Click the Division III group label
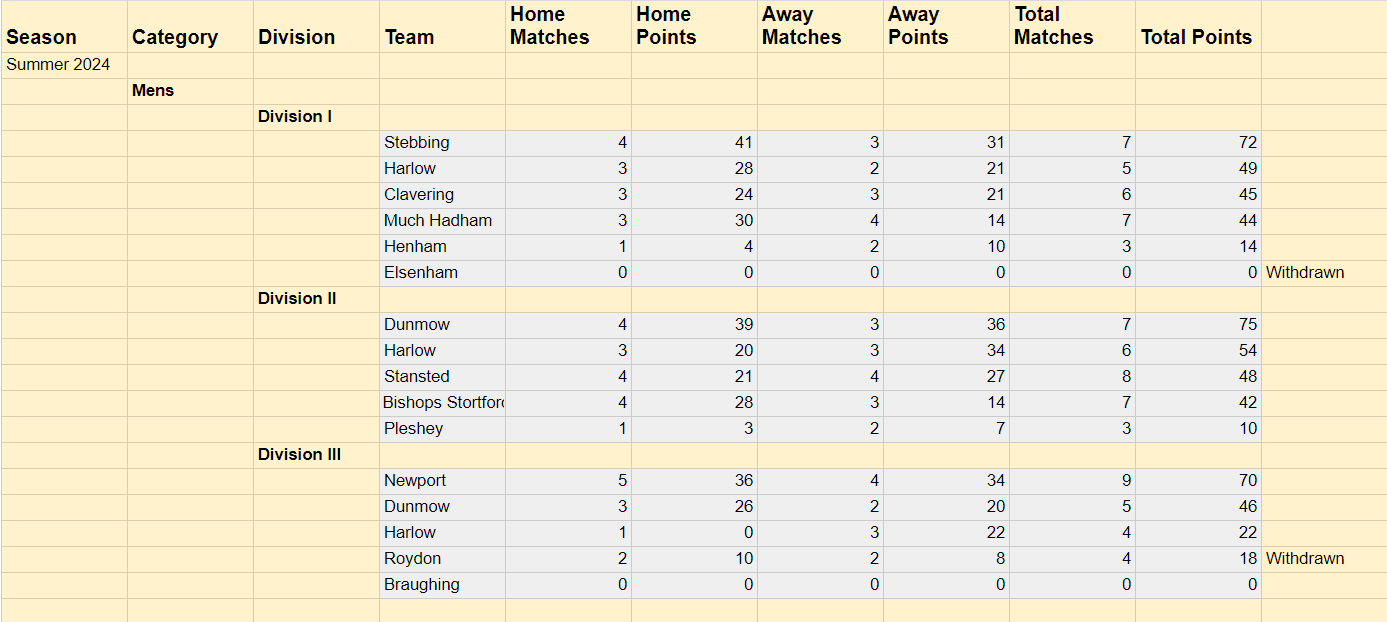The height and width of the screenshot is (622, 1387). click(316, 455)
